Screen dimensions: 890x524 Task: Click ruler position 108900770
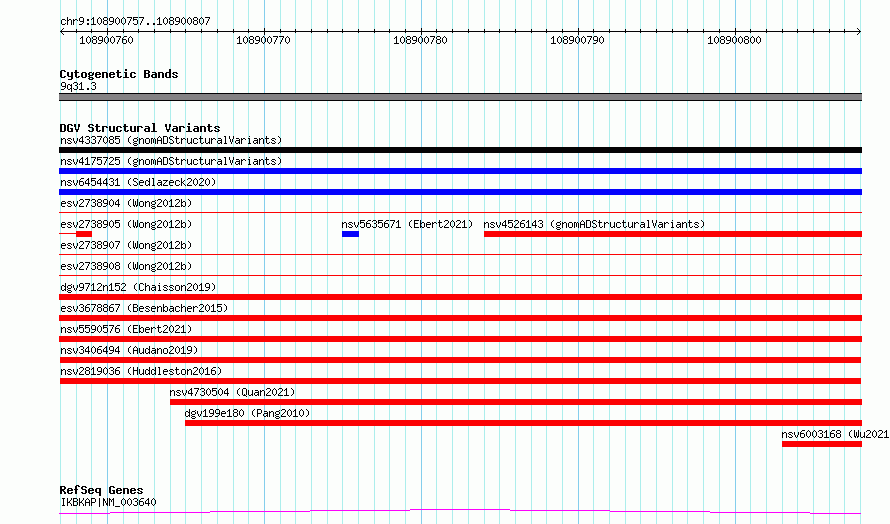point(263,40)
